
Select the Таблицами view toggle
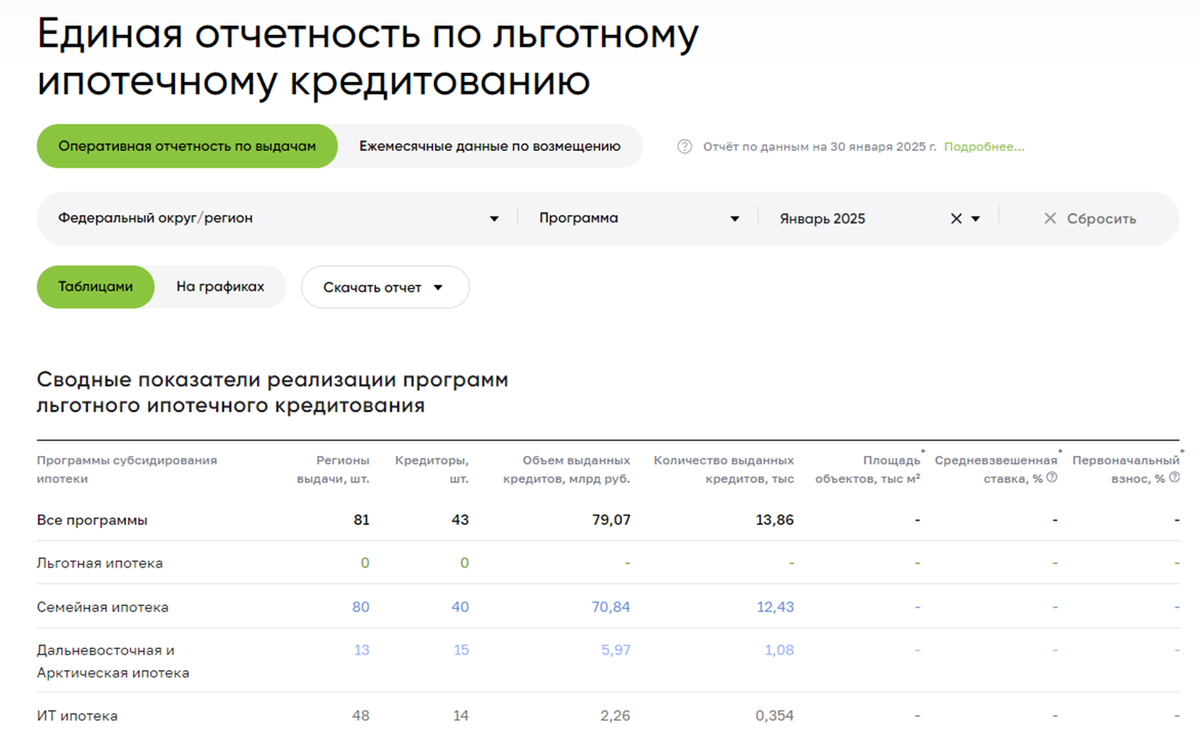click(95, 287)
